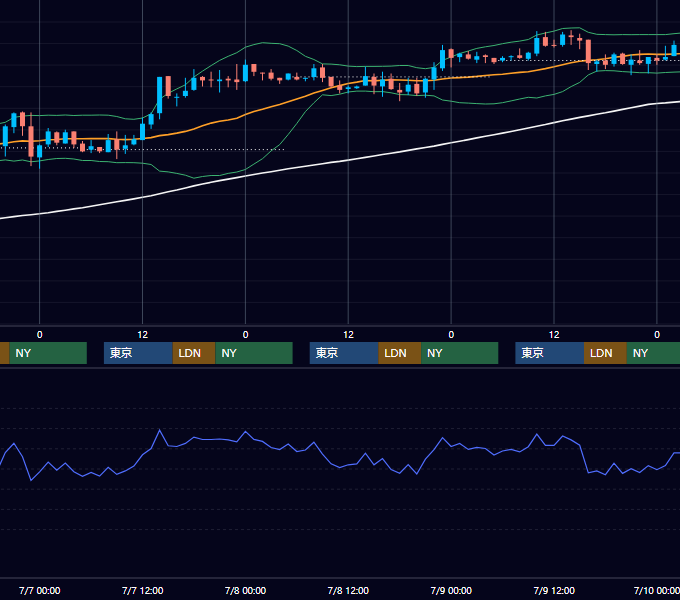
Task: Select the 東京 session block spanning 7/9 12:00
Action: click(549, 353)
